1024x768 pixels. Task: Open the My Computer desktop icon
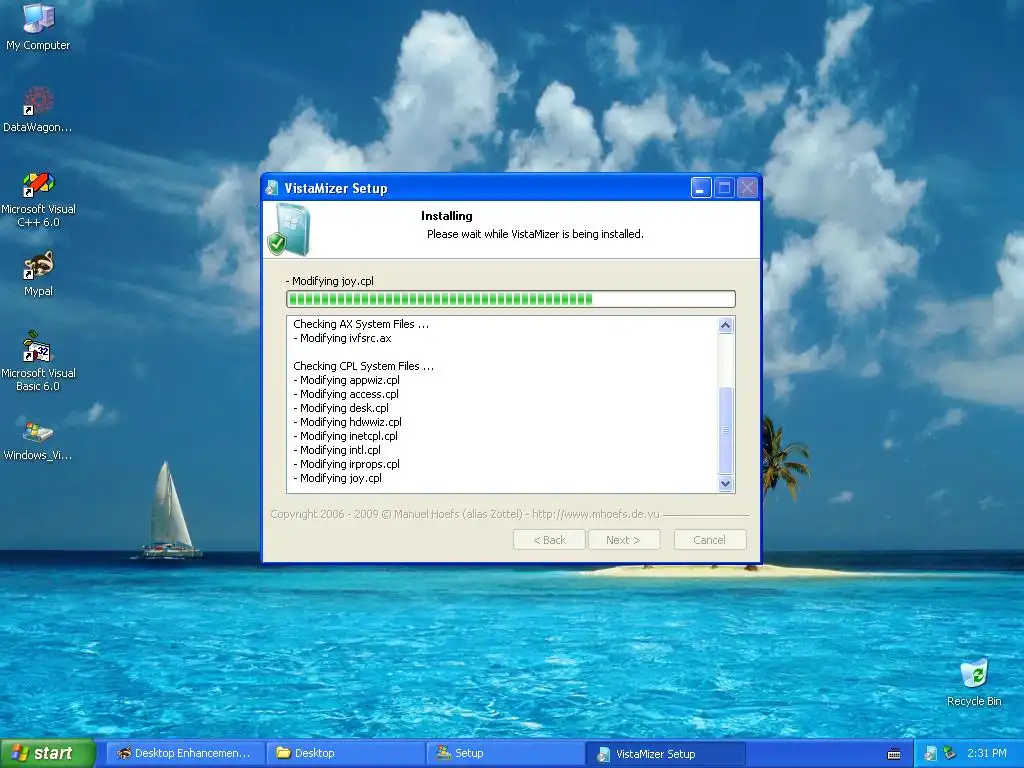(38, 27)
